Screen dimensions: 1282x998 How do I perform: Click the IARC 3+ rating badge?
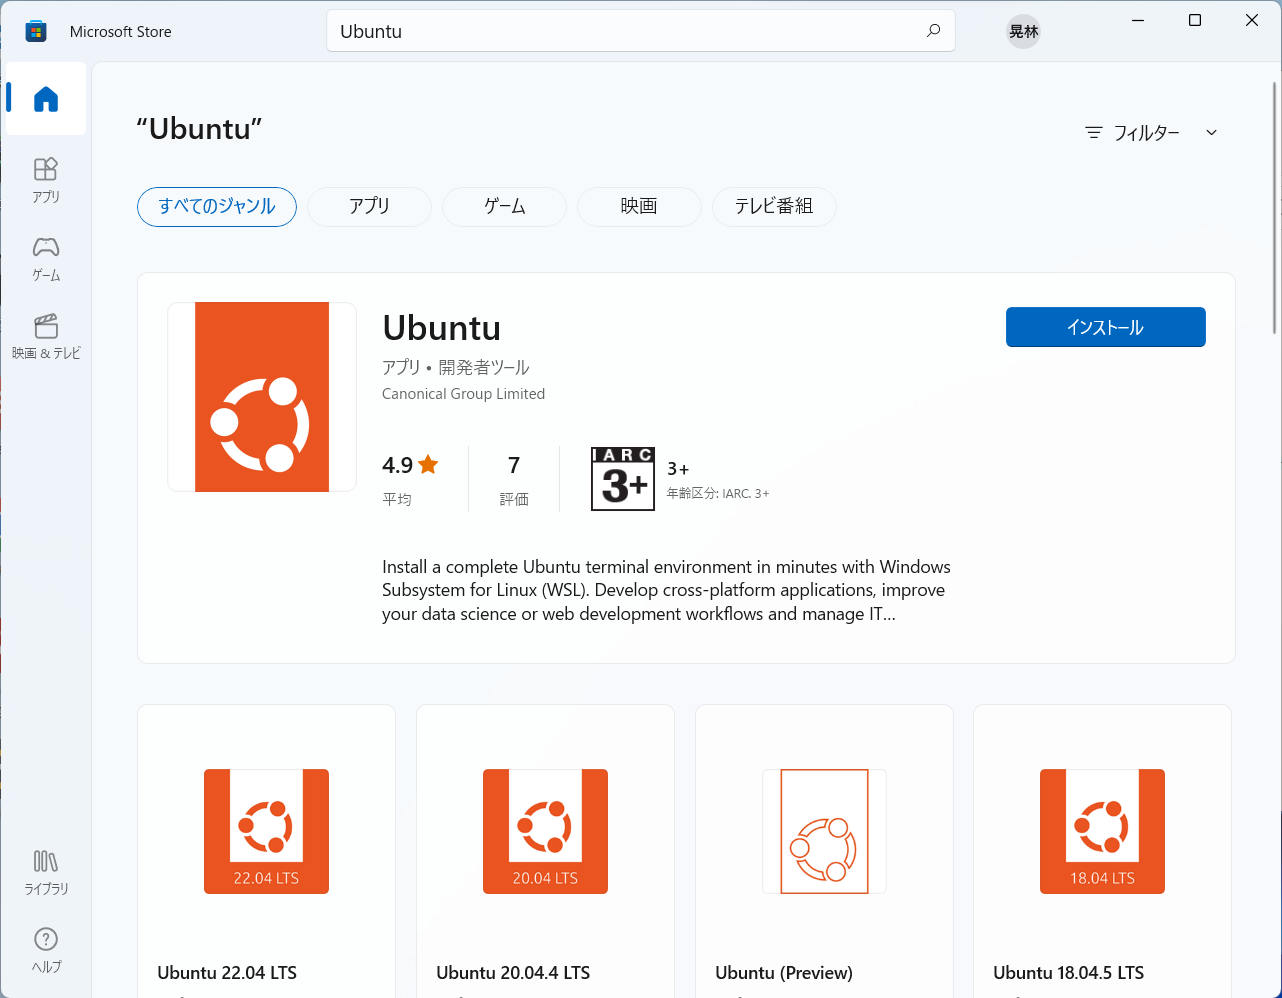tap(623, 479)
